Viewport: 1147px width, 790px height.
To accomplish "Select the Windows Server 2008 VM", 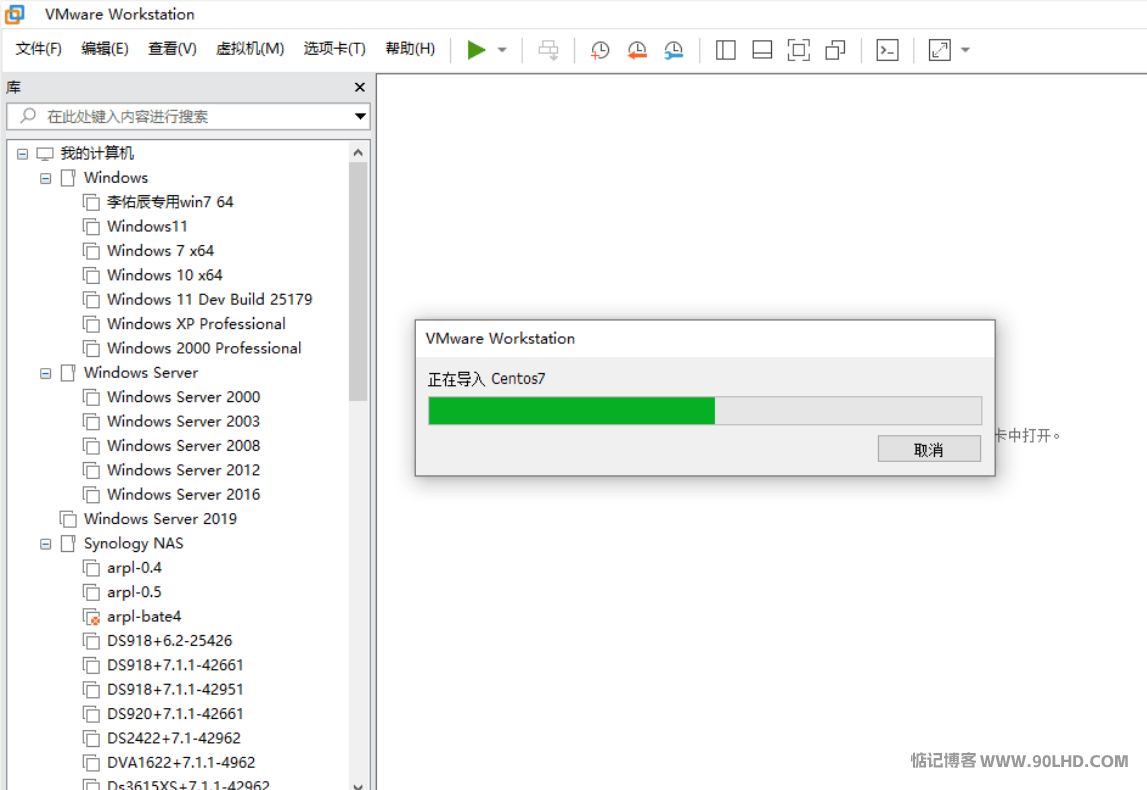I will click(184, 445).
